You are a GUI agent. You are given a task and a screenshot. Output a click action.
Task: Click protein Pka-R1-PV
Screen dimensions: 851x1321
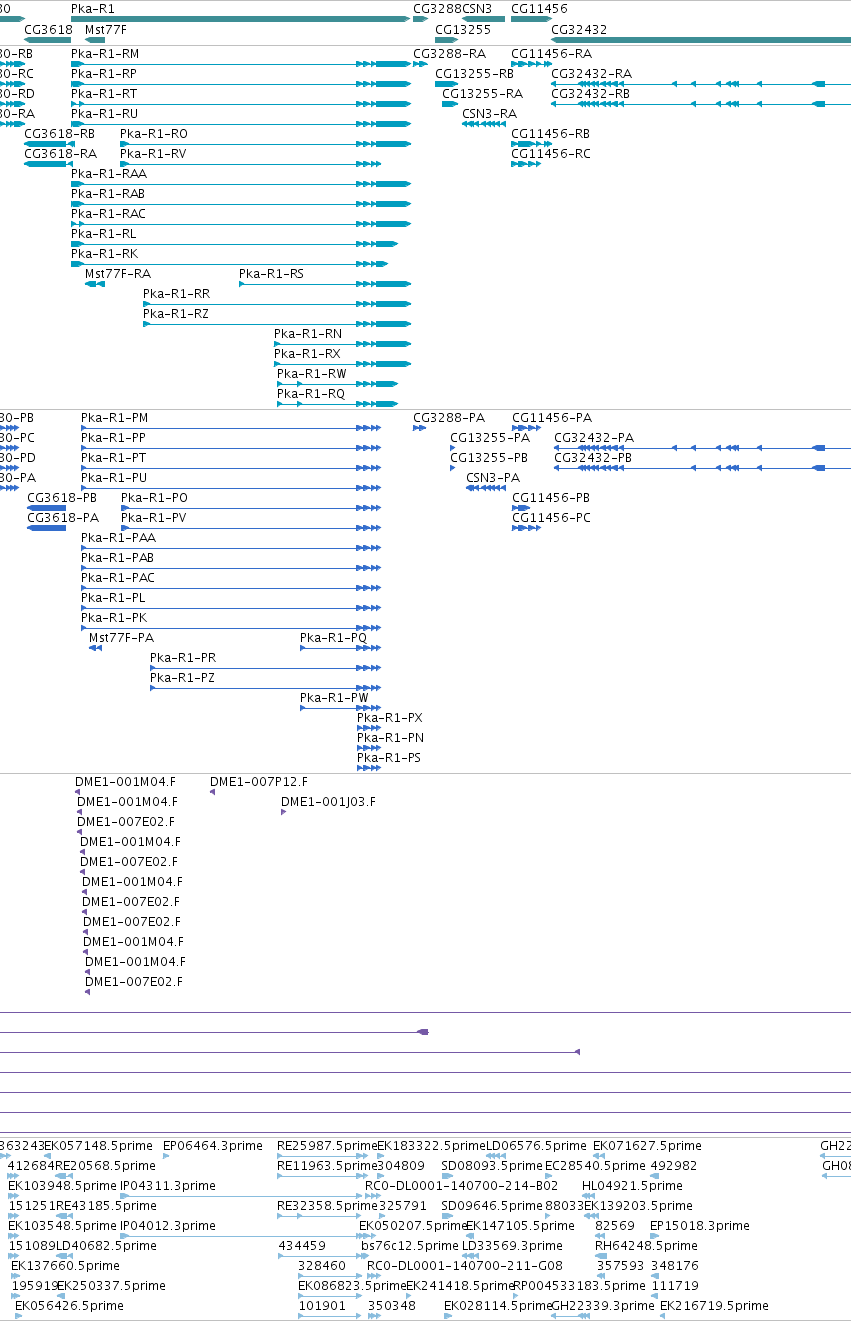click(154, 518)
